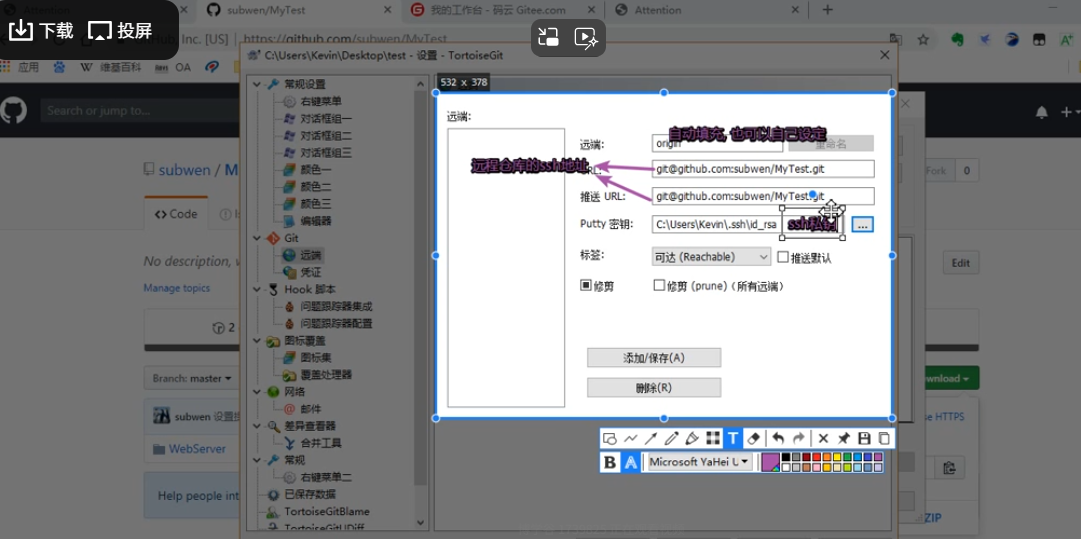Enable the 推送默认 checkbox
The width and height of the screenshot is (1081, 539).
point(782,256)
